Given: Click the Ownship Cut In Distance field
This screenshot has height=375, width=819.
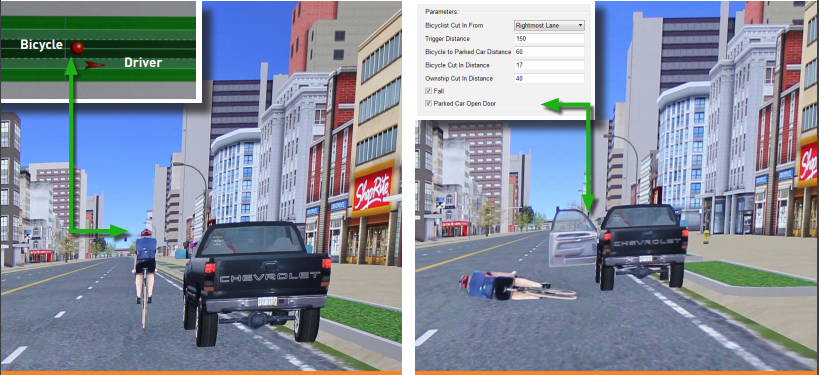Looking at the screenshot, I should click(x=549, y=78).
